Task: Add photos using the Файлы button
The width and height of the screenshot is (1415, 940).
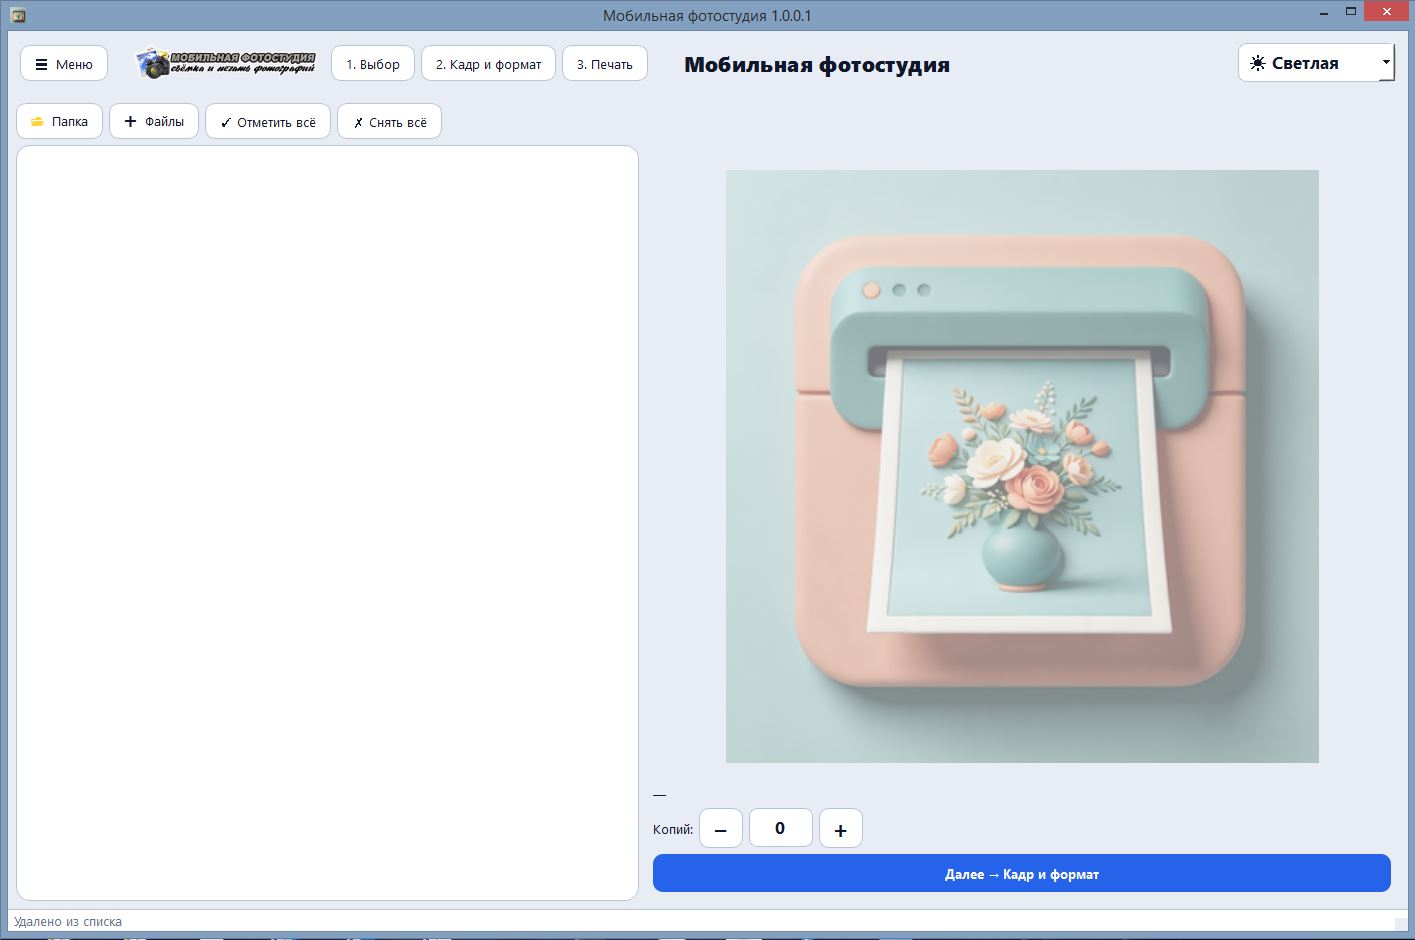Action: click(x=154, y=122)
